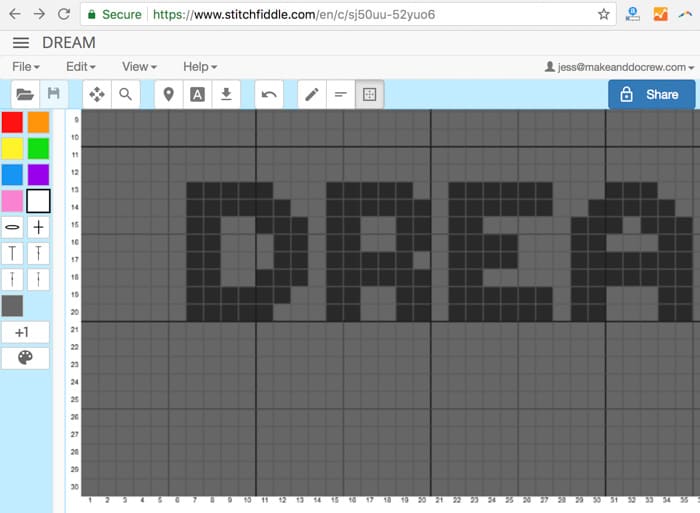Reload the page with refresh icon
This screenshot has height=513, width=700.
tap(64, 14)
